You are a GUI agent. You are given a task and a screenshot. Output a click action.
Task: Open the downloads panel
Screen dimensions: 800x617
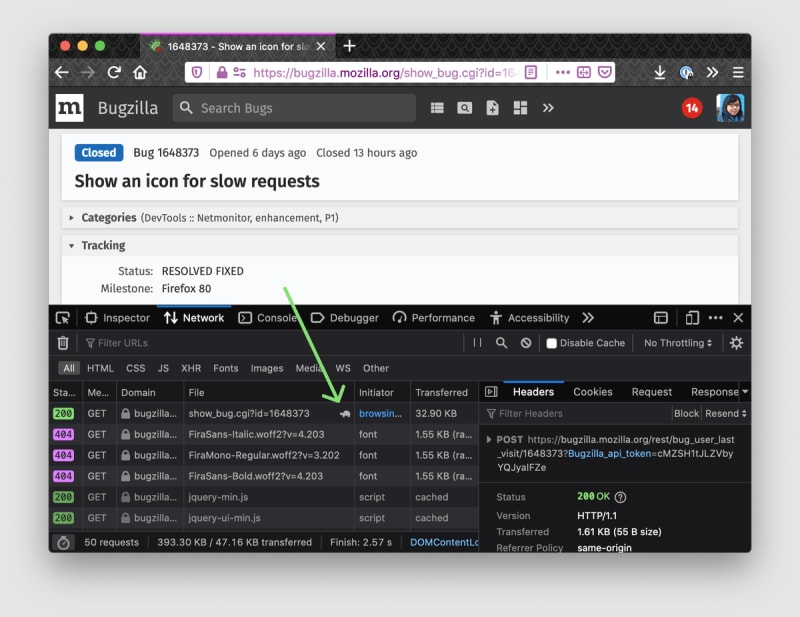pos(660,72)
